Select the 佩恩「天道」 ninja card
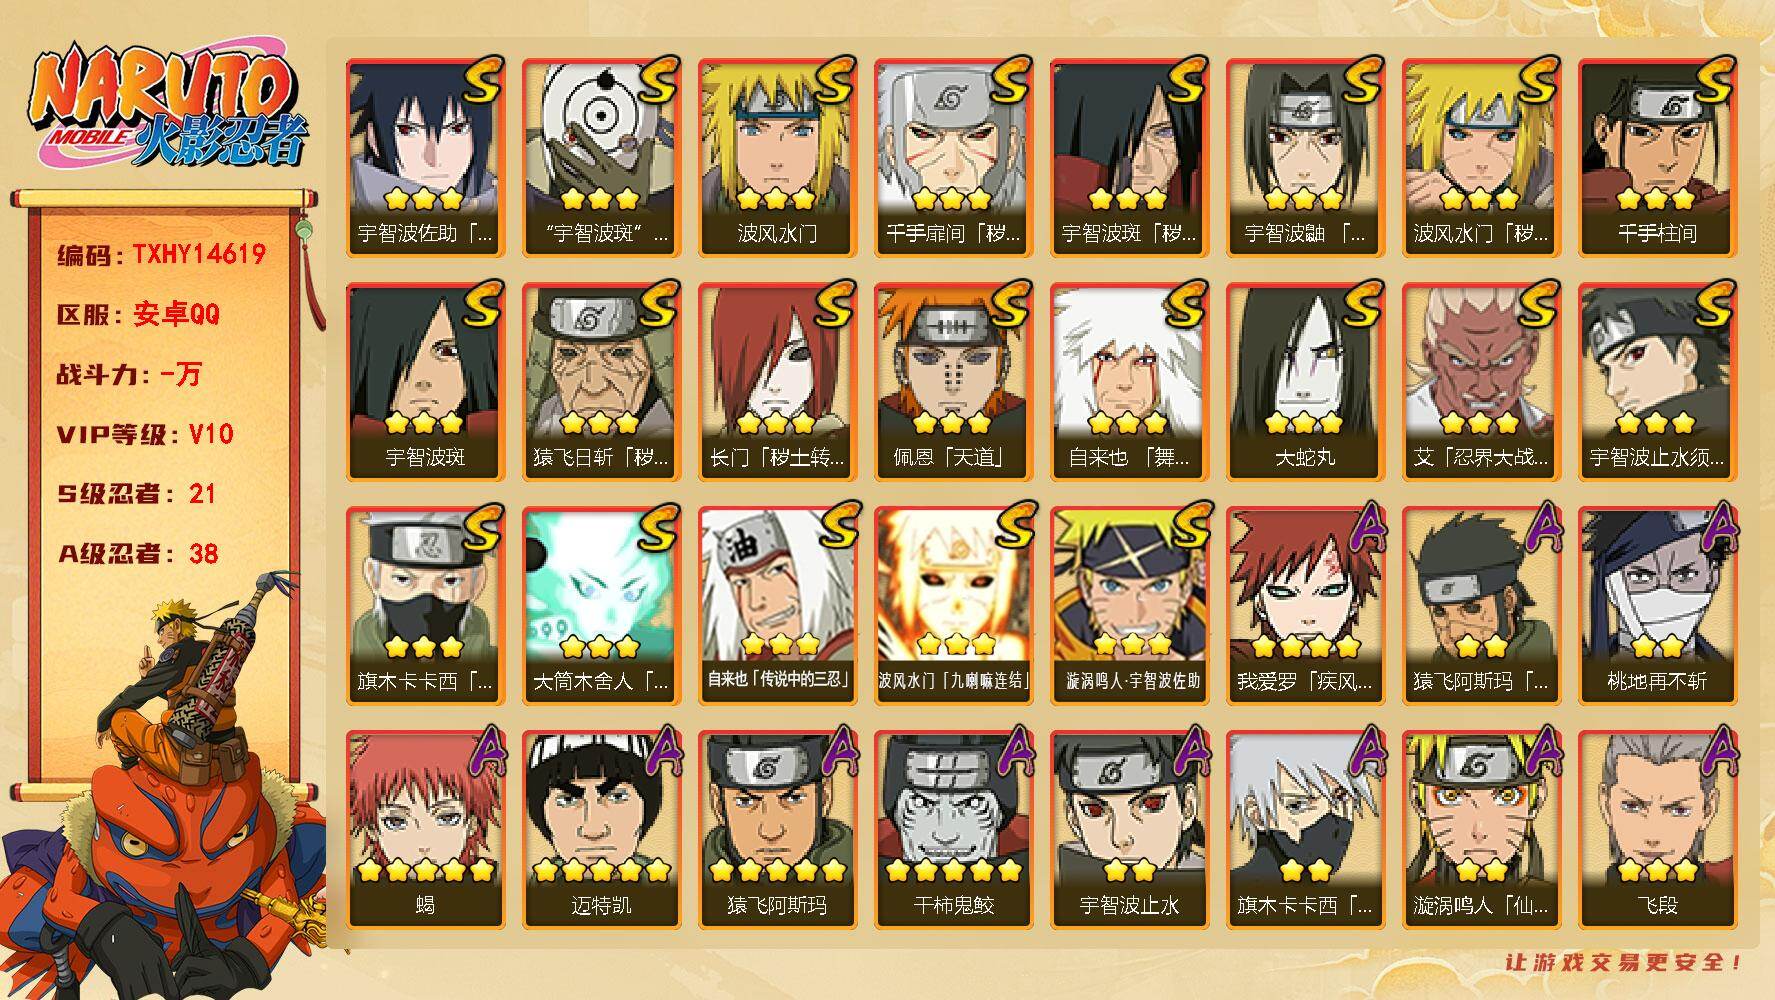1775x1000 pixels. (953, 381)
